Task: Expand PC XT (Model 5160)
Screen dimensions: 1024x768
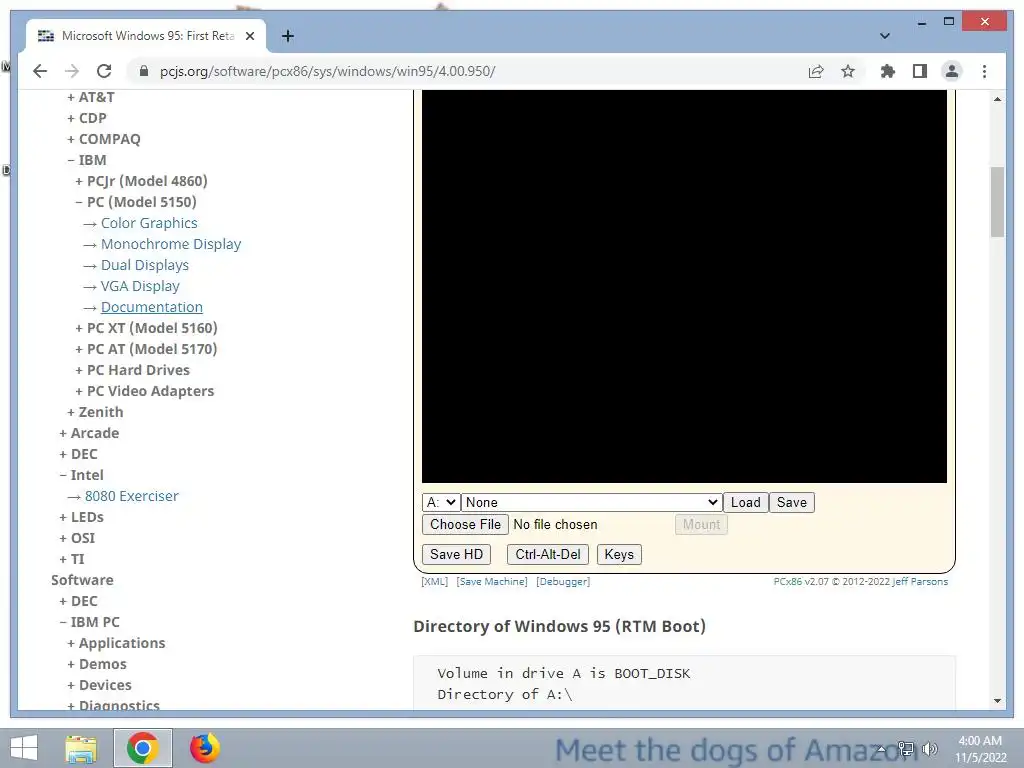Action: coord(146,328)
